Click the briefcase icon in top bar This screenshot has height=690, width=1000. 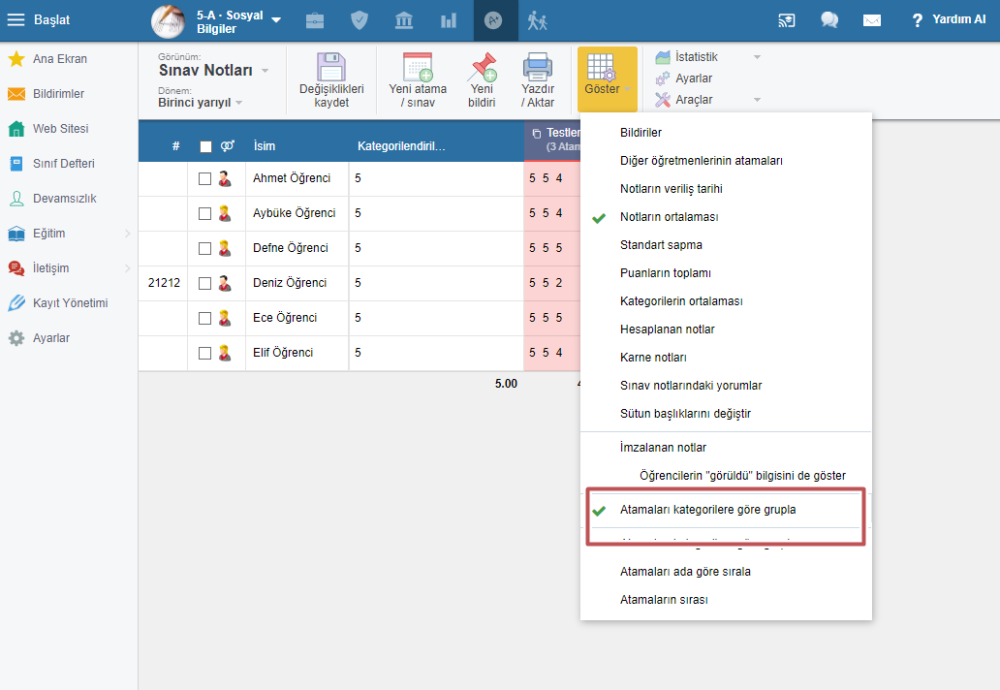(x=315, y=20)
